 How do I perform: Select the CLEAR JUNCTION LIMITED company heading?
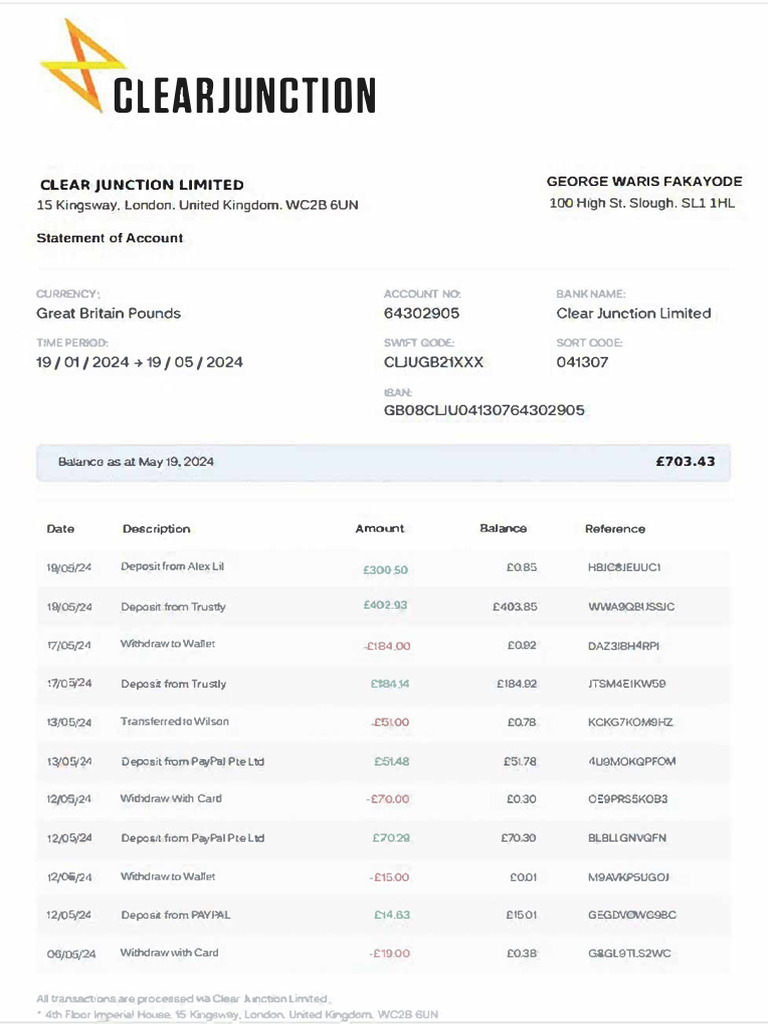[142, 185]
